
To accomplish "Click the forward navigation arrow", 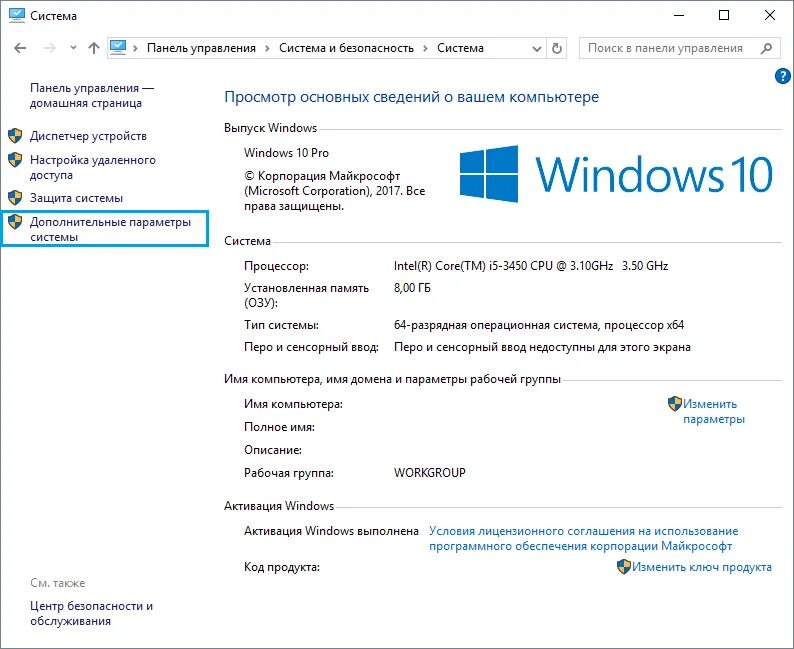I will pos(50,48).
